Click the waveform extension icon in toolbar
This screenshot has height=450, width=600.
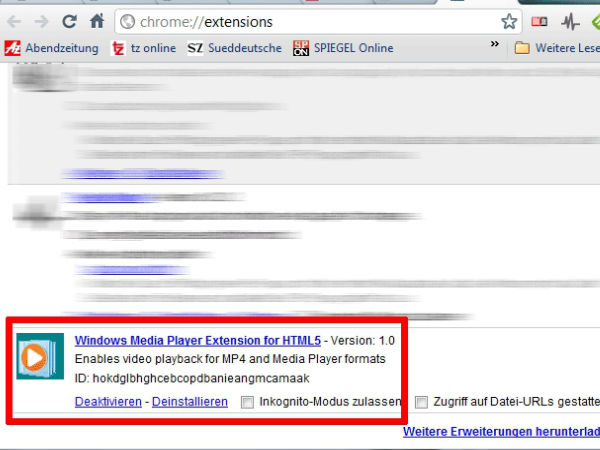[x=569, y=21]
